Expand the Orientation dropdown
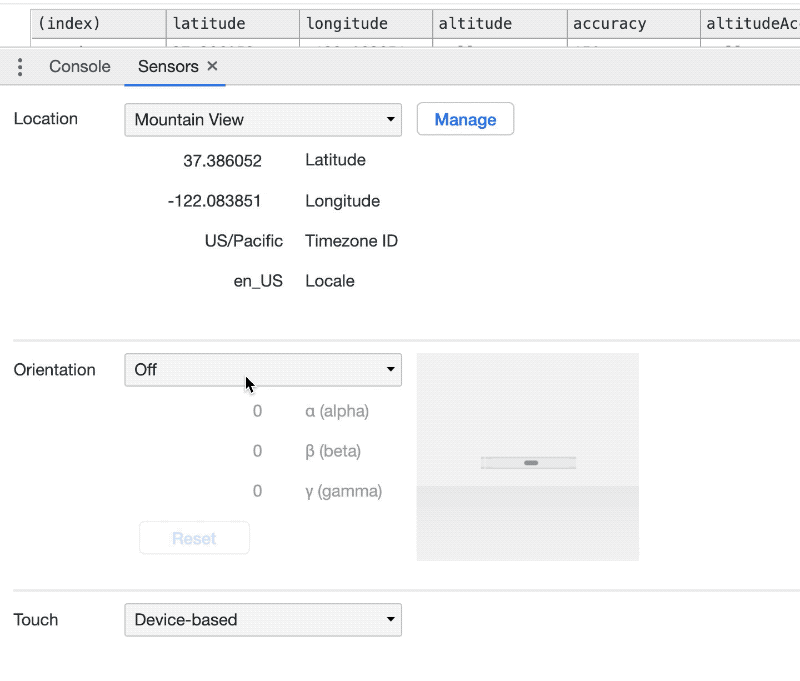This screenshot has width=800, height=681. [262, 370]
